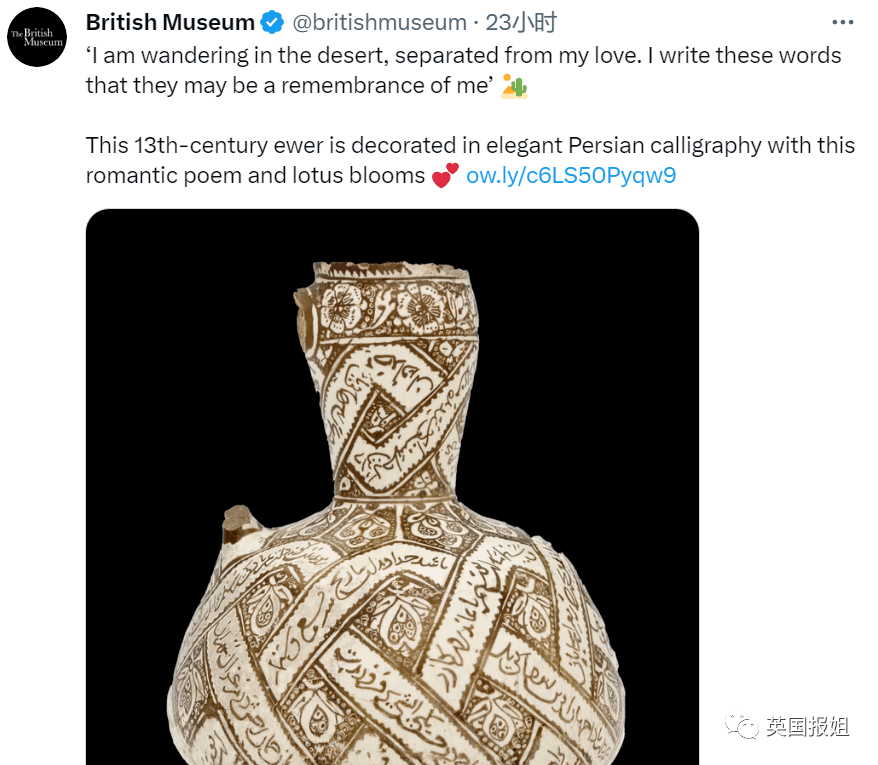Click the blue verified badge icon

(272, 22)
